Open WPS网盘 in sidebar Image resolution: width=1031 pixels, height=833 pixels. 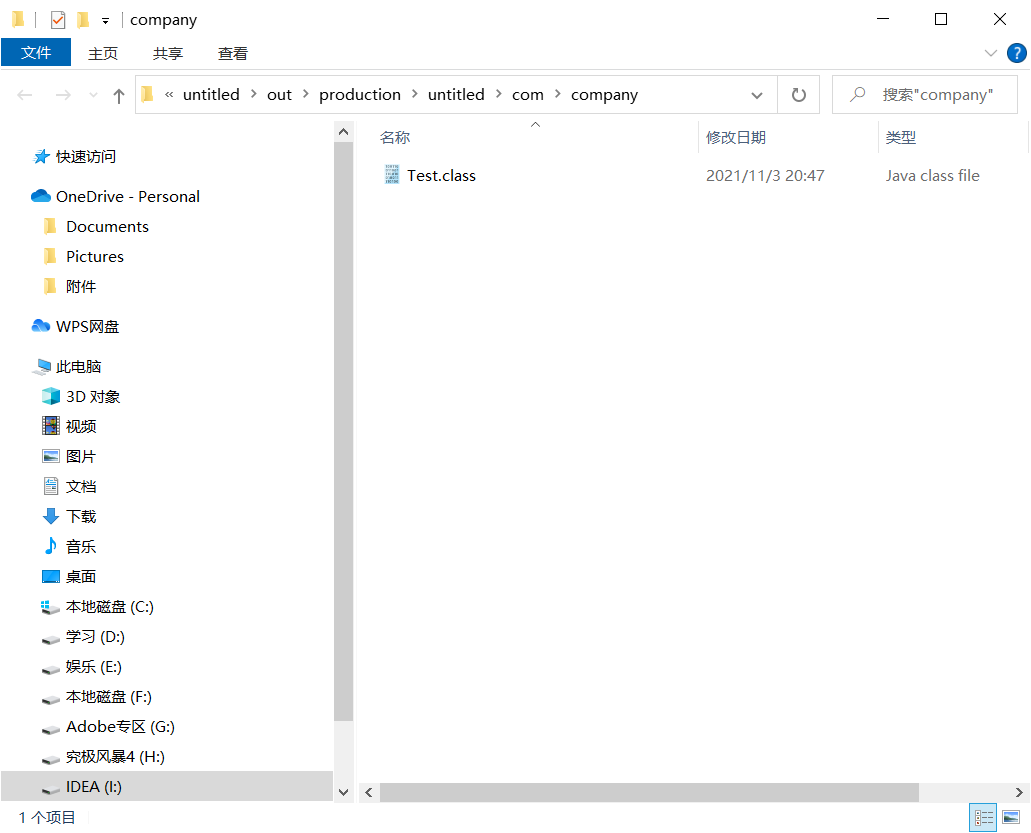[x=87, y=327]
